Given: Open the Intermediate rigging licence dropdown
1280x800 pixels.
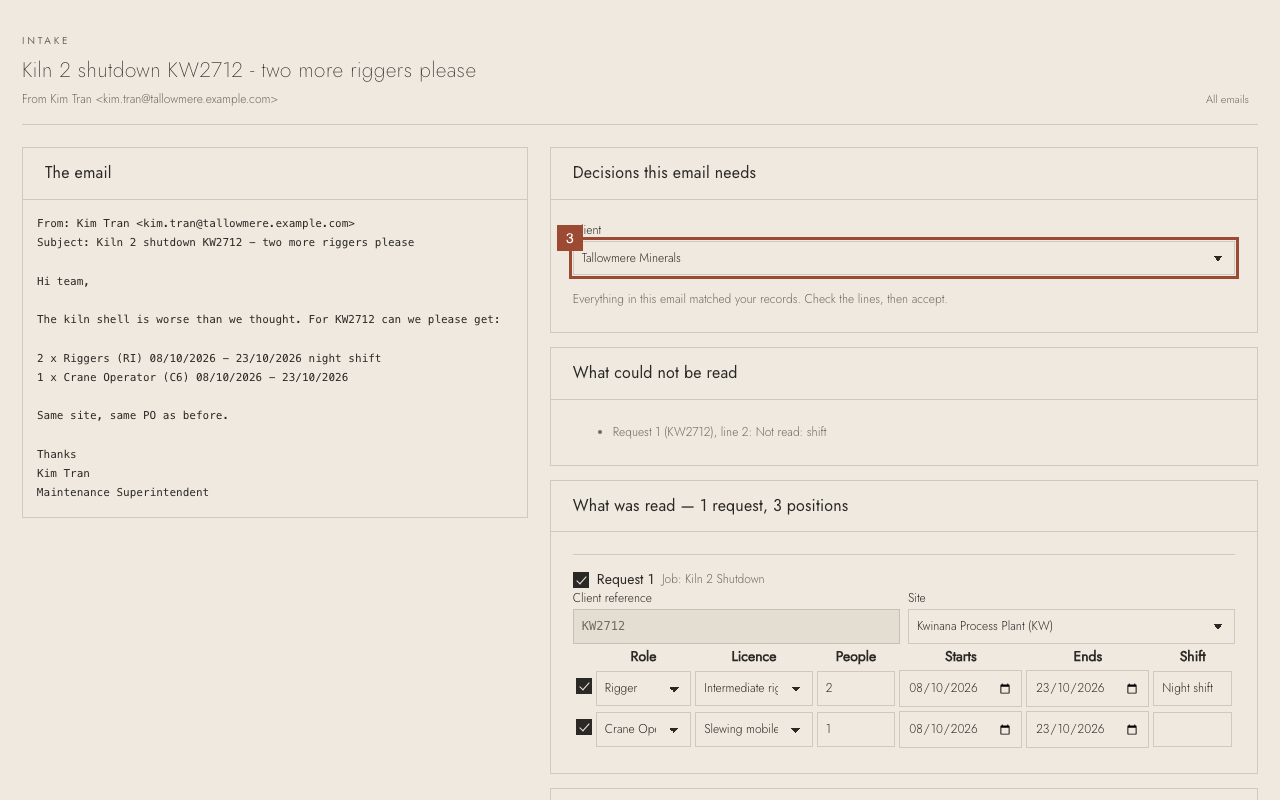Looking at the screenshot, I should tap(754, 688).
